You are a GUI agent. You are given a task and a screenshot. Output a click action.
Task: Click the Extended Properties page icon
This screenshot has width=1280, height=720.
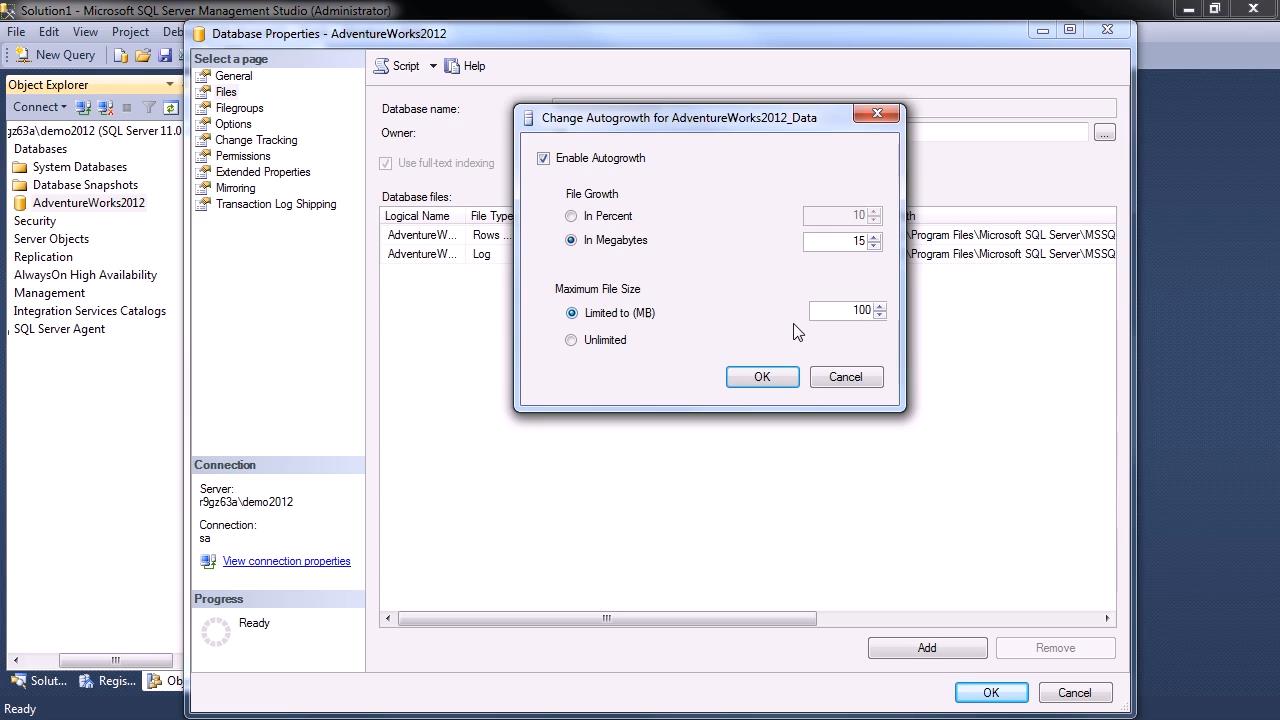pos(203,172)
